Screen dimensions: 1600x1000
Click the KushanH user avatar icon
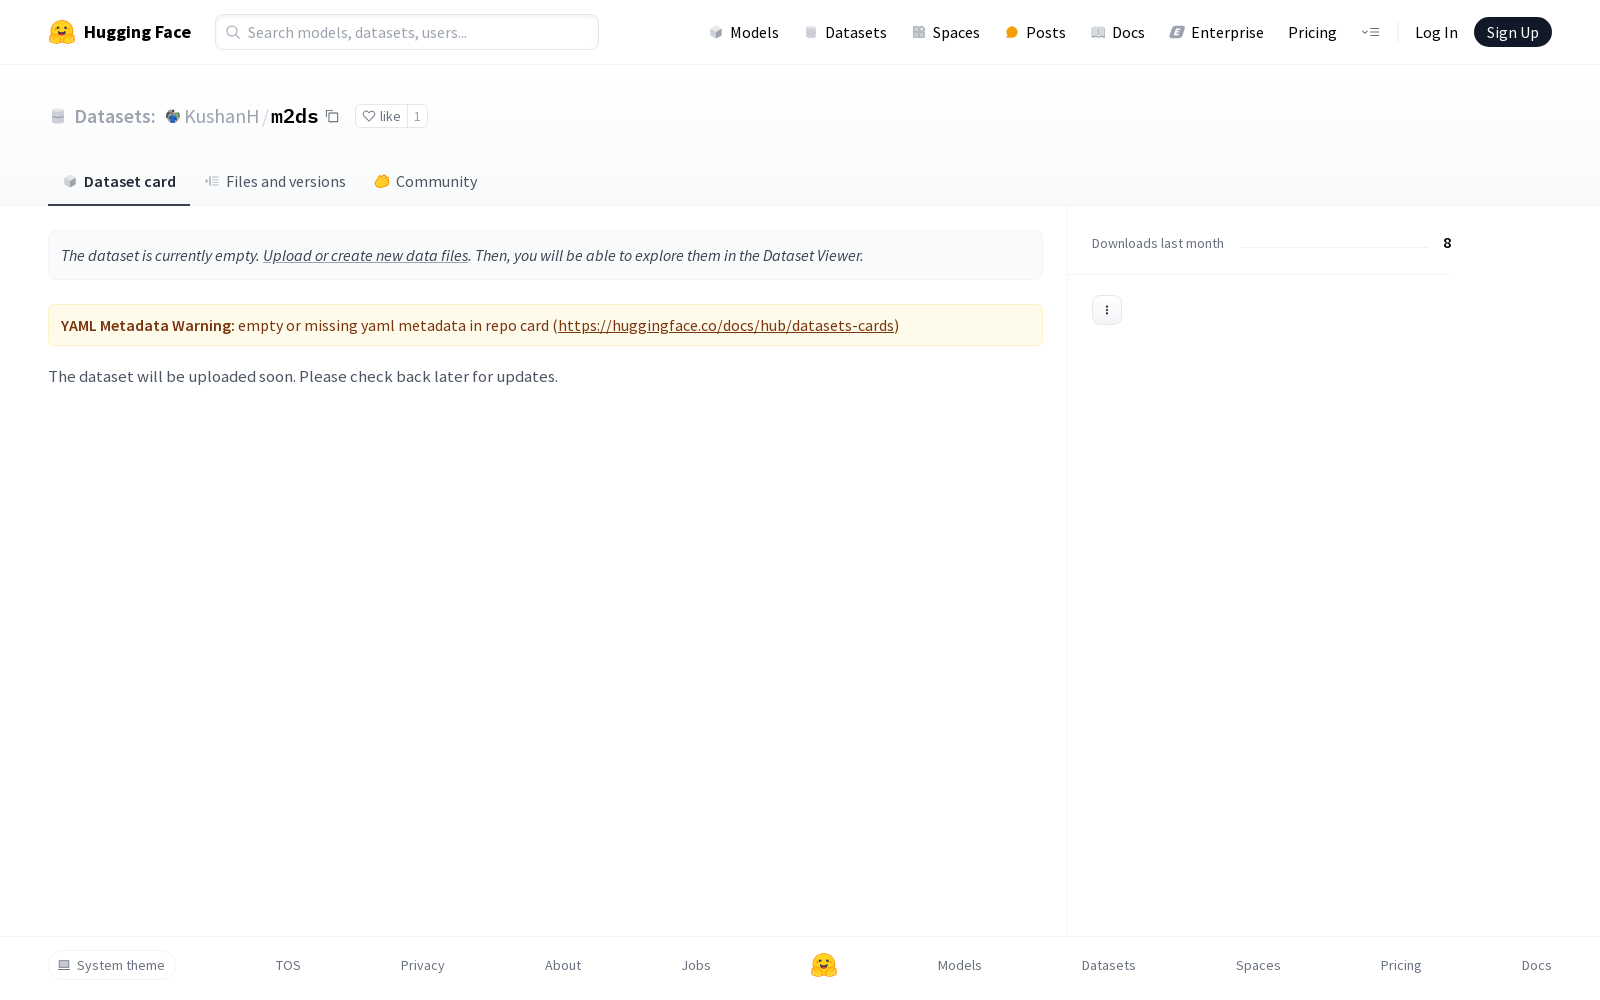(x=173, y=117)
